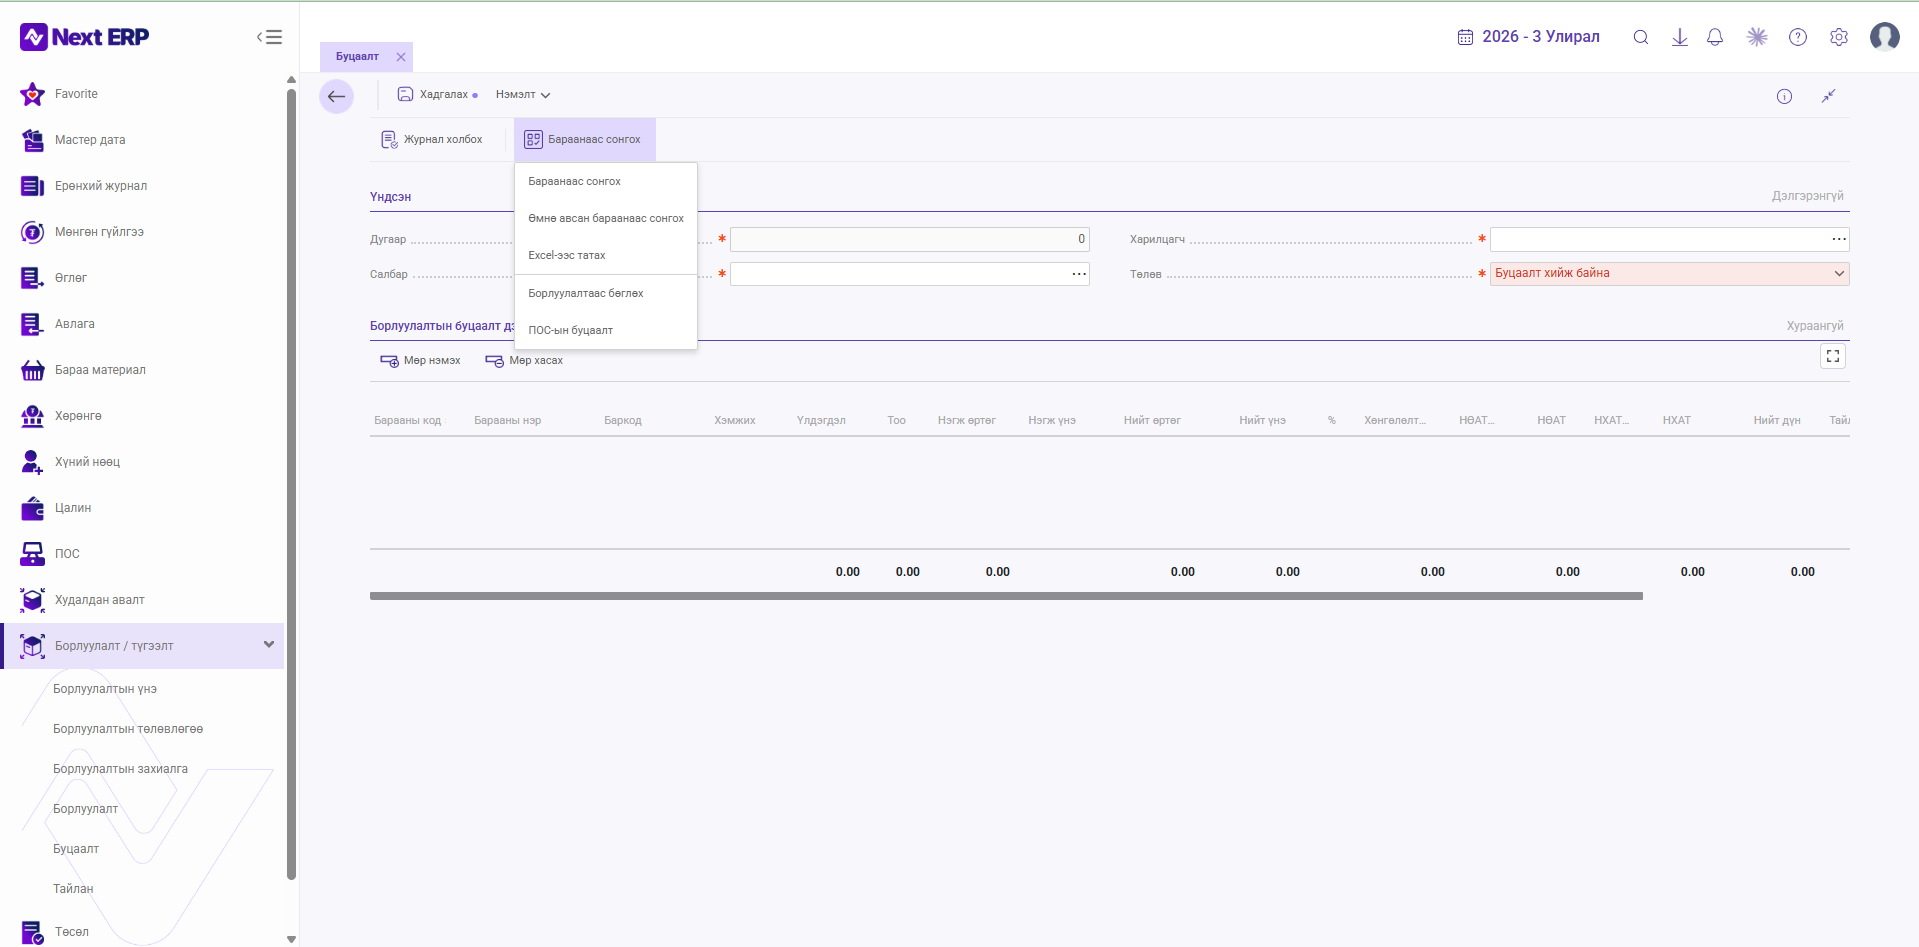1919x947 pixels.
Task: Click the help question mark icon
Action: 1798,37
